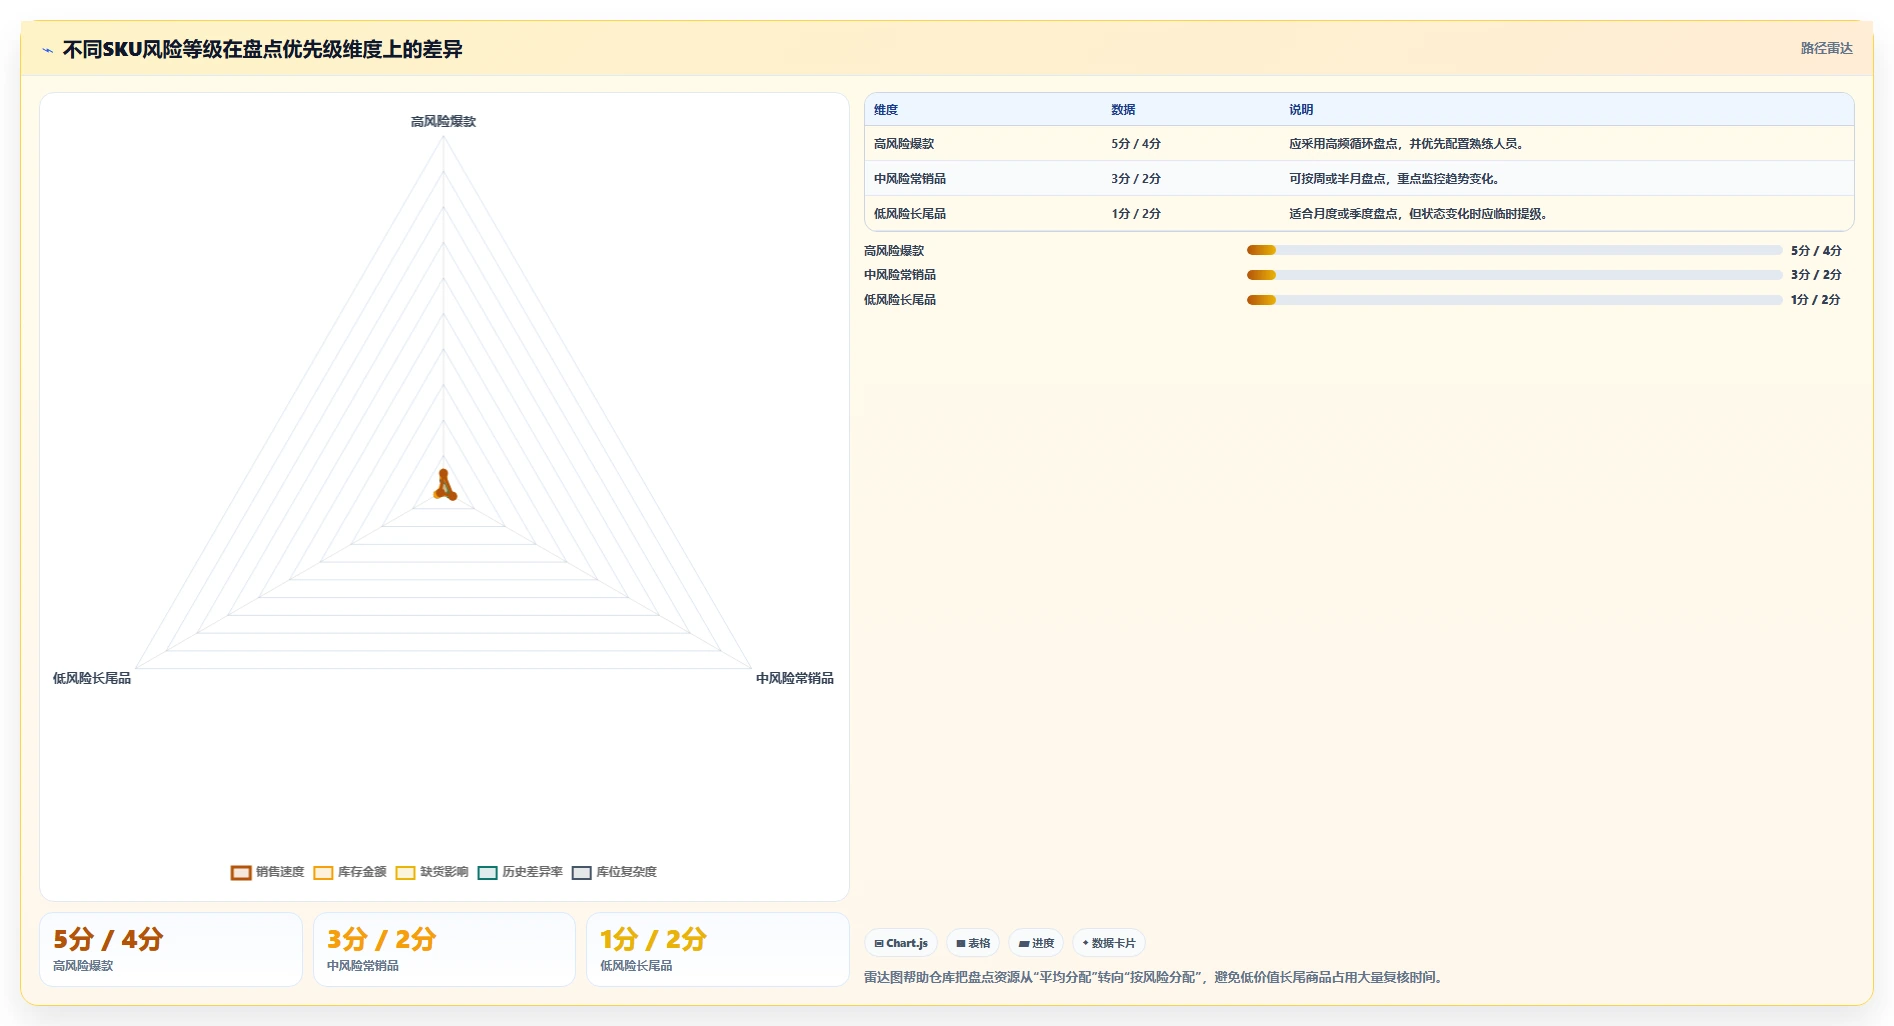
Task: Click the radar data cluster at chart center
Action: (445, 486)
